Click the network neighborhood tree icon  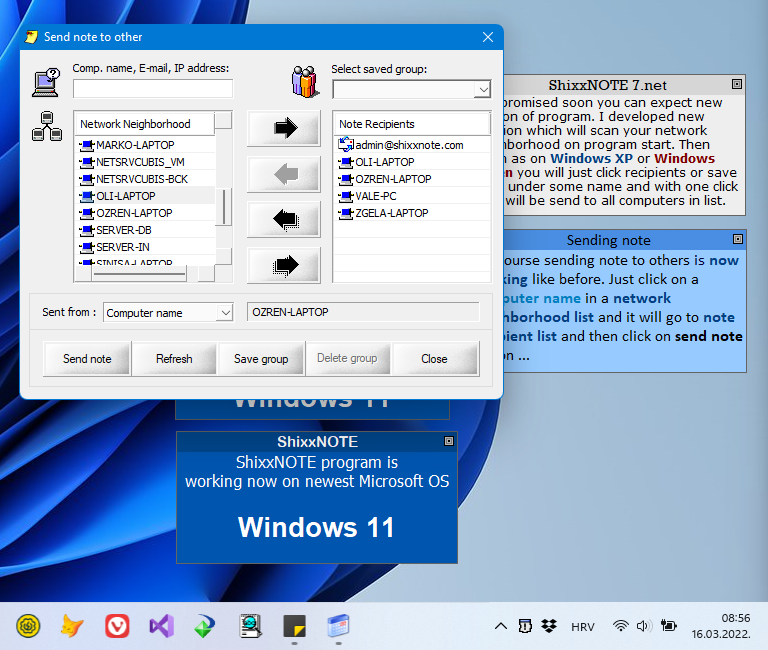[x=47, y=126]
